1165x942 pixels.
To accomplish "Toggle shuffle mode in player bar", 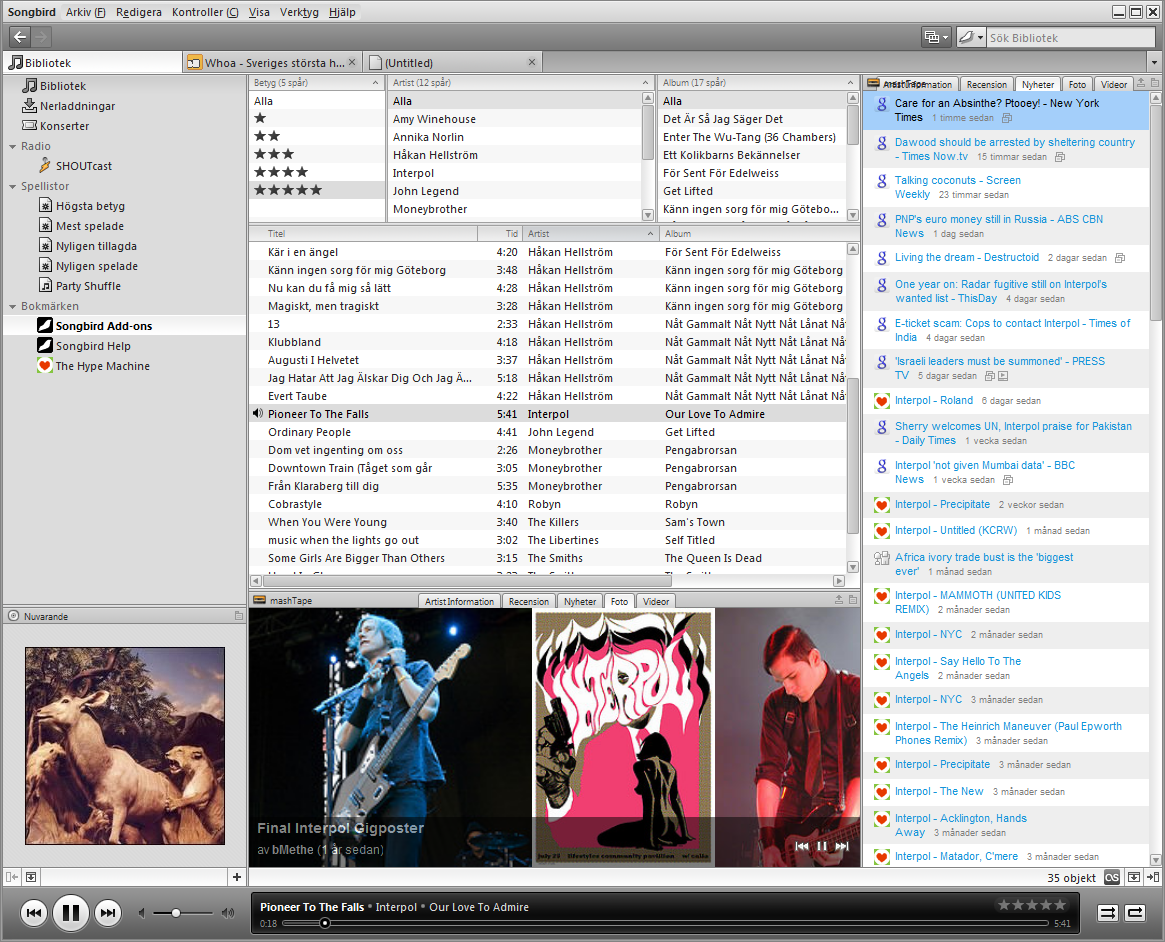I will tap(1107, 913).
